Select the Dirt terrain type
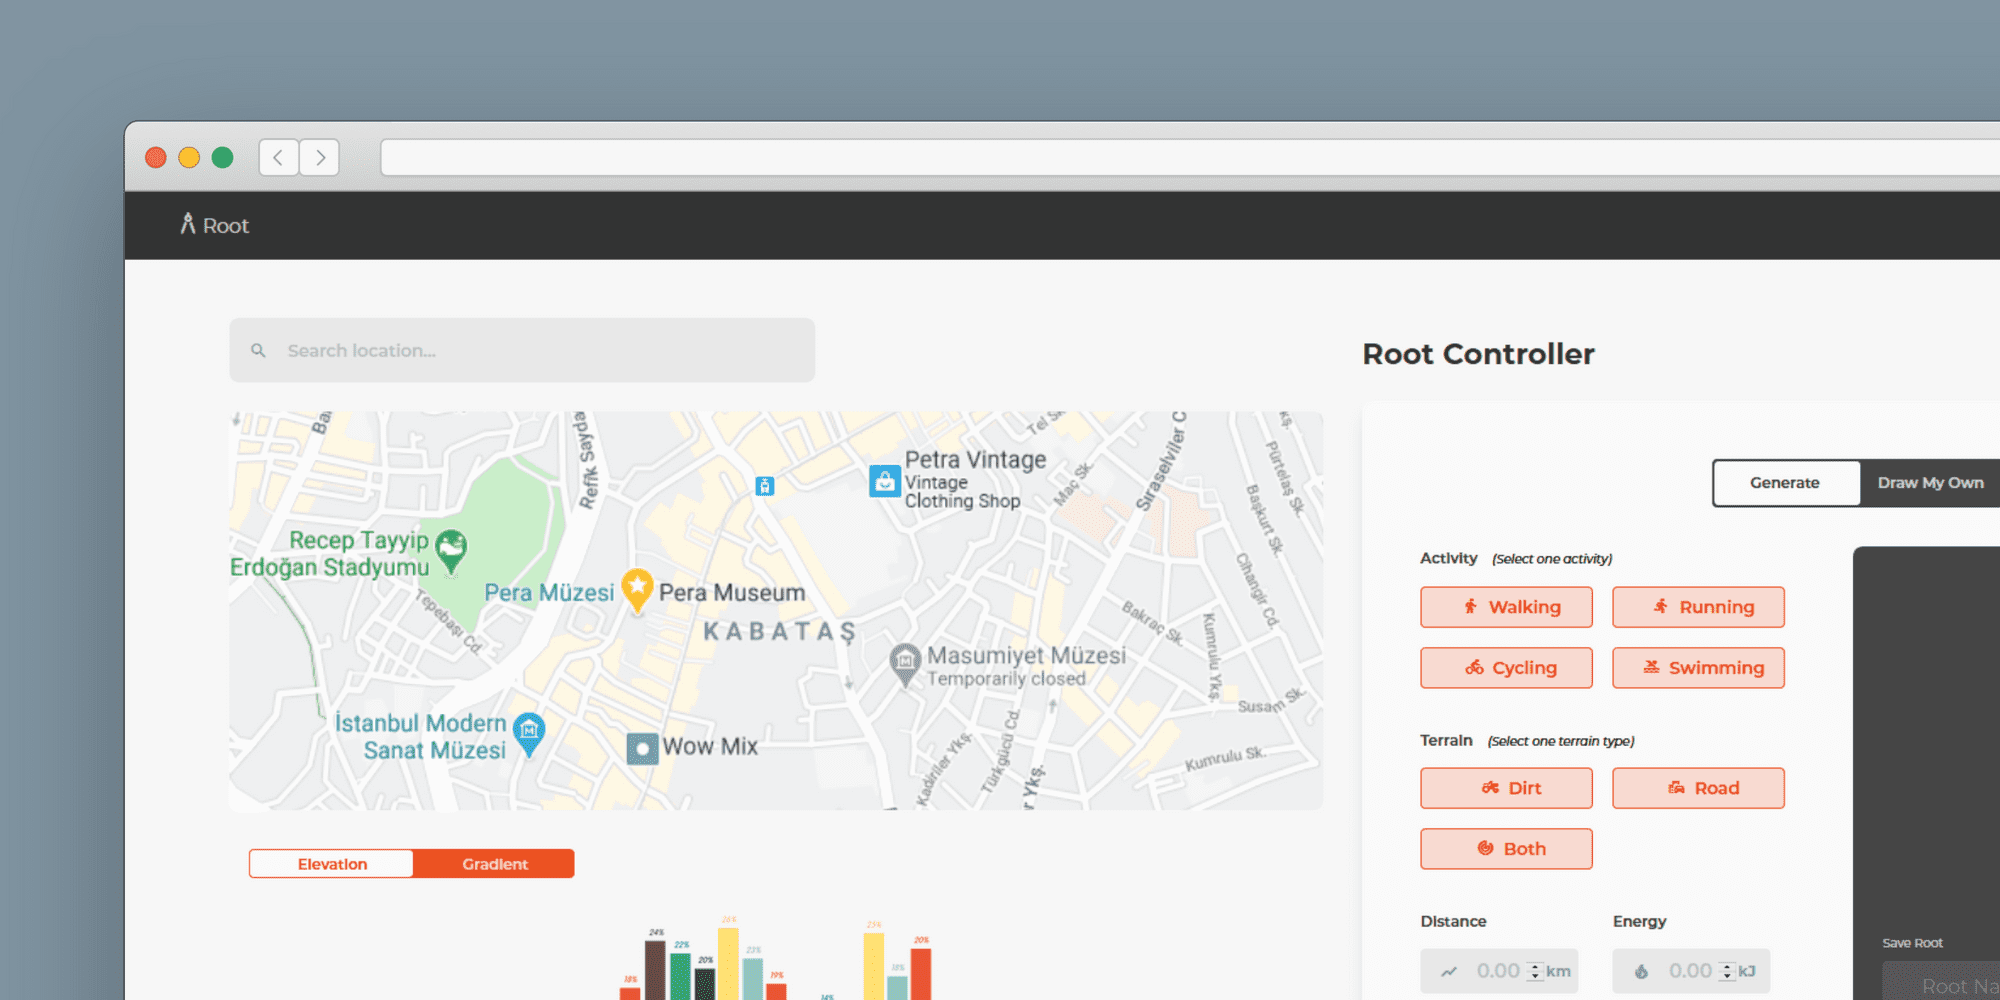This screenshot has height=1000, width=2000. click(x=1506, y=788)
